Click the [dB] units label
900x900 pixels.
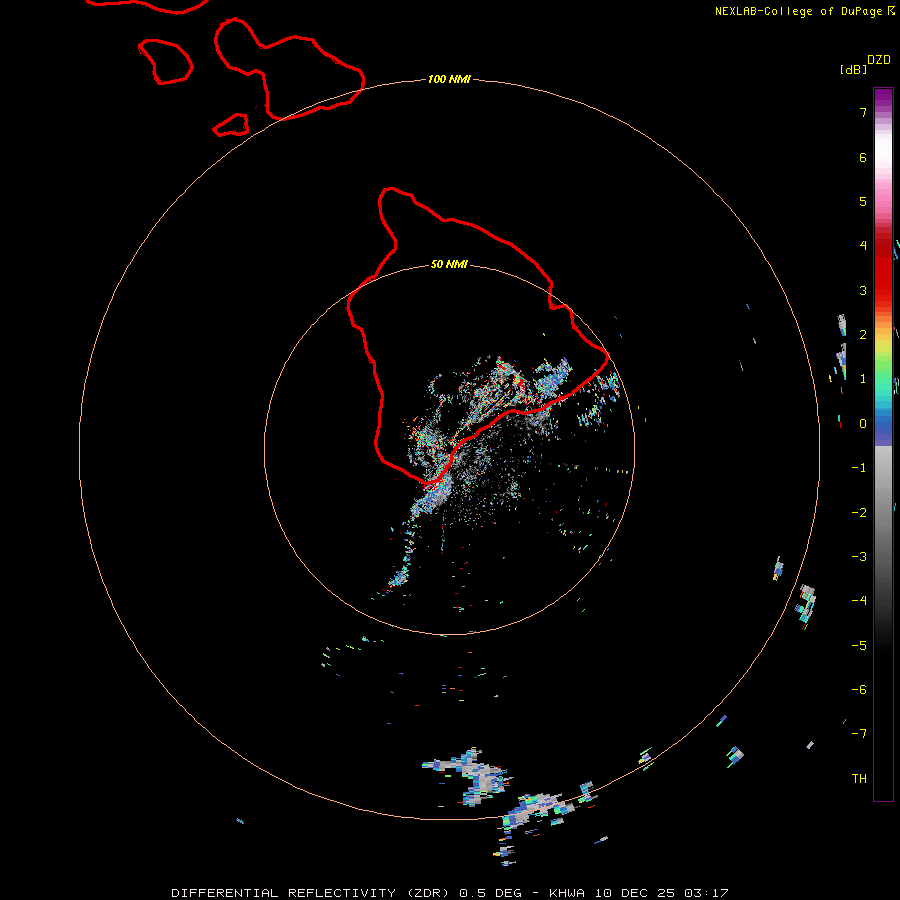pyautogui.click(x=854, y=70)
